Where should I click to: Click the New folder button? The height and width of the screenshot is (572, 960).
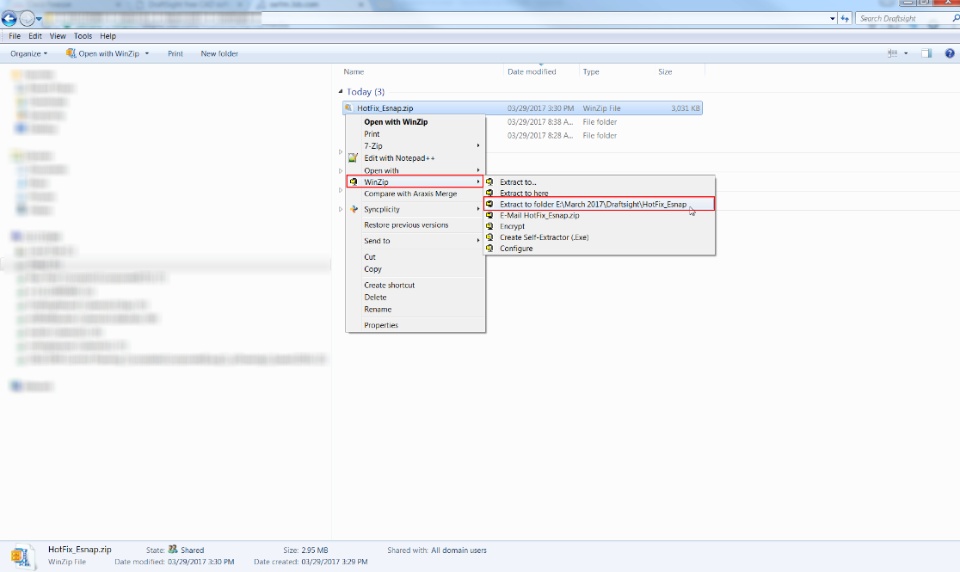(219, 53)
